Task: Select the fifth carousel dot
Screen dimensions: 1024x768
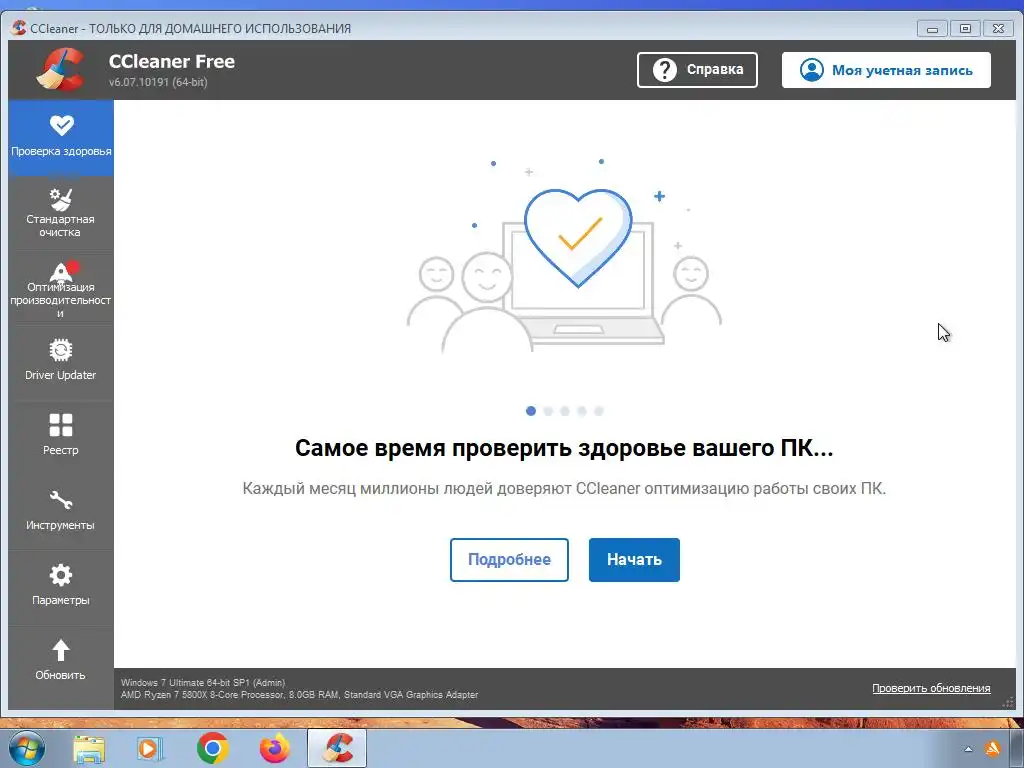Action: point(599,411)
